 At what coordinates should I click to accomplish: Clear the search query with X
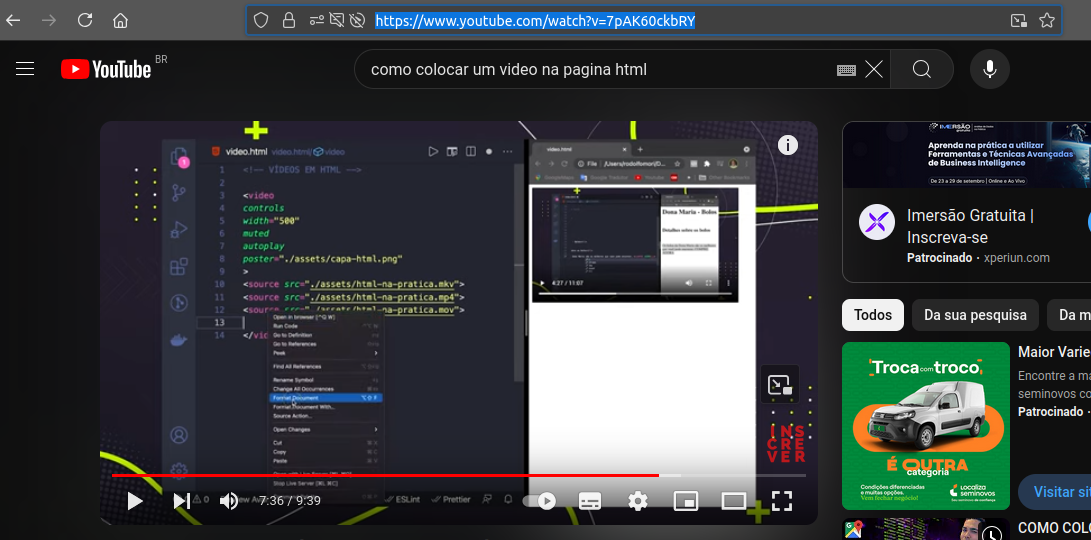coord(873,69)
